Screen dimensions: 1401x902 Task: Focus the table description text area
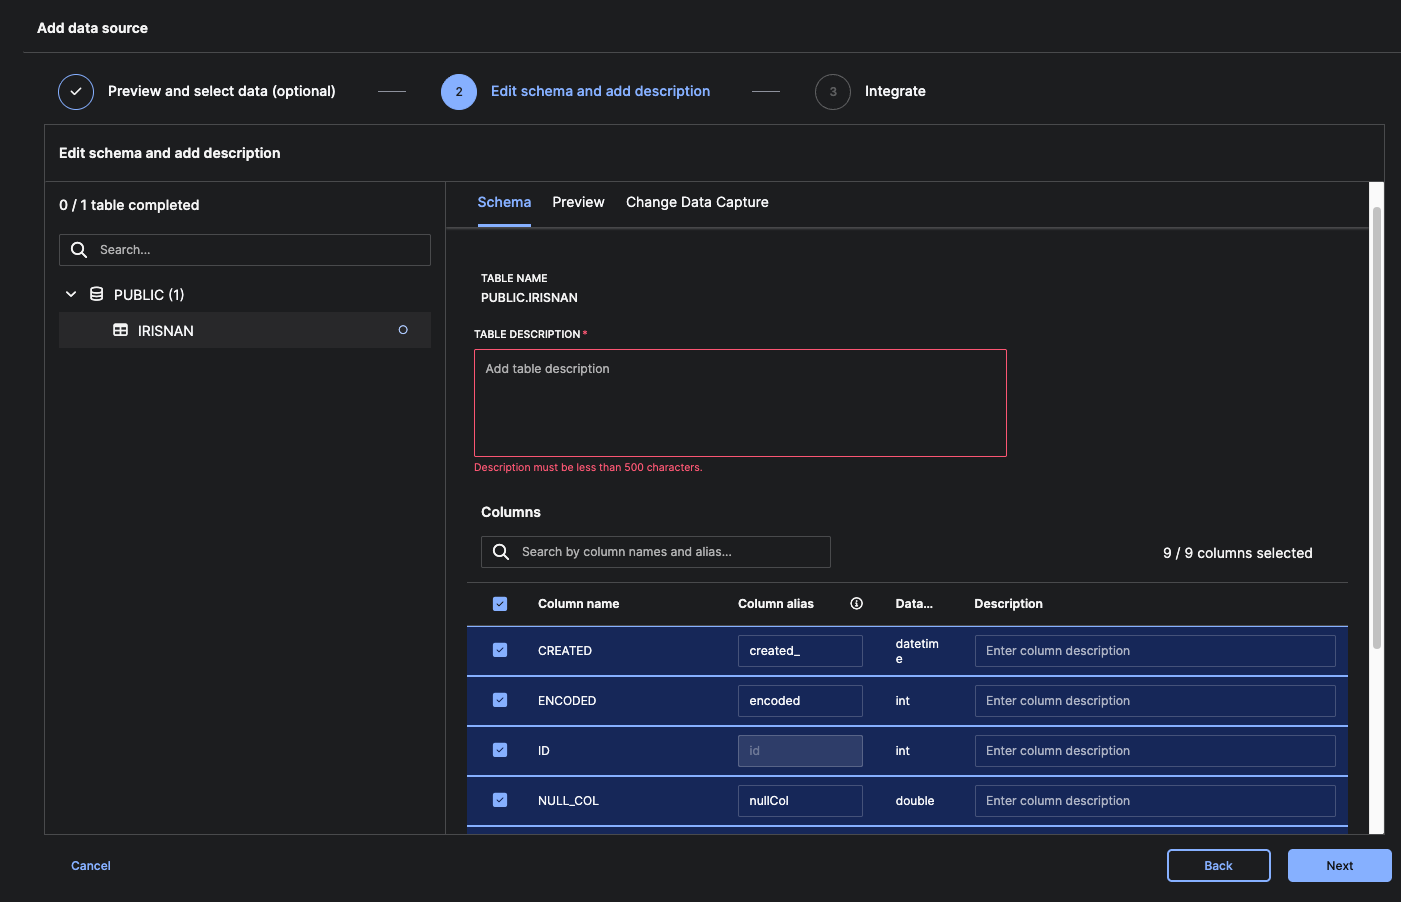tap(740, 403)
